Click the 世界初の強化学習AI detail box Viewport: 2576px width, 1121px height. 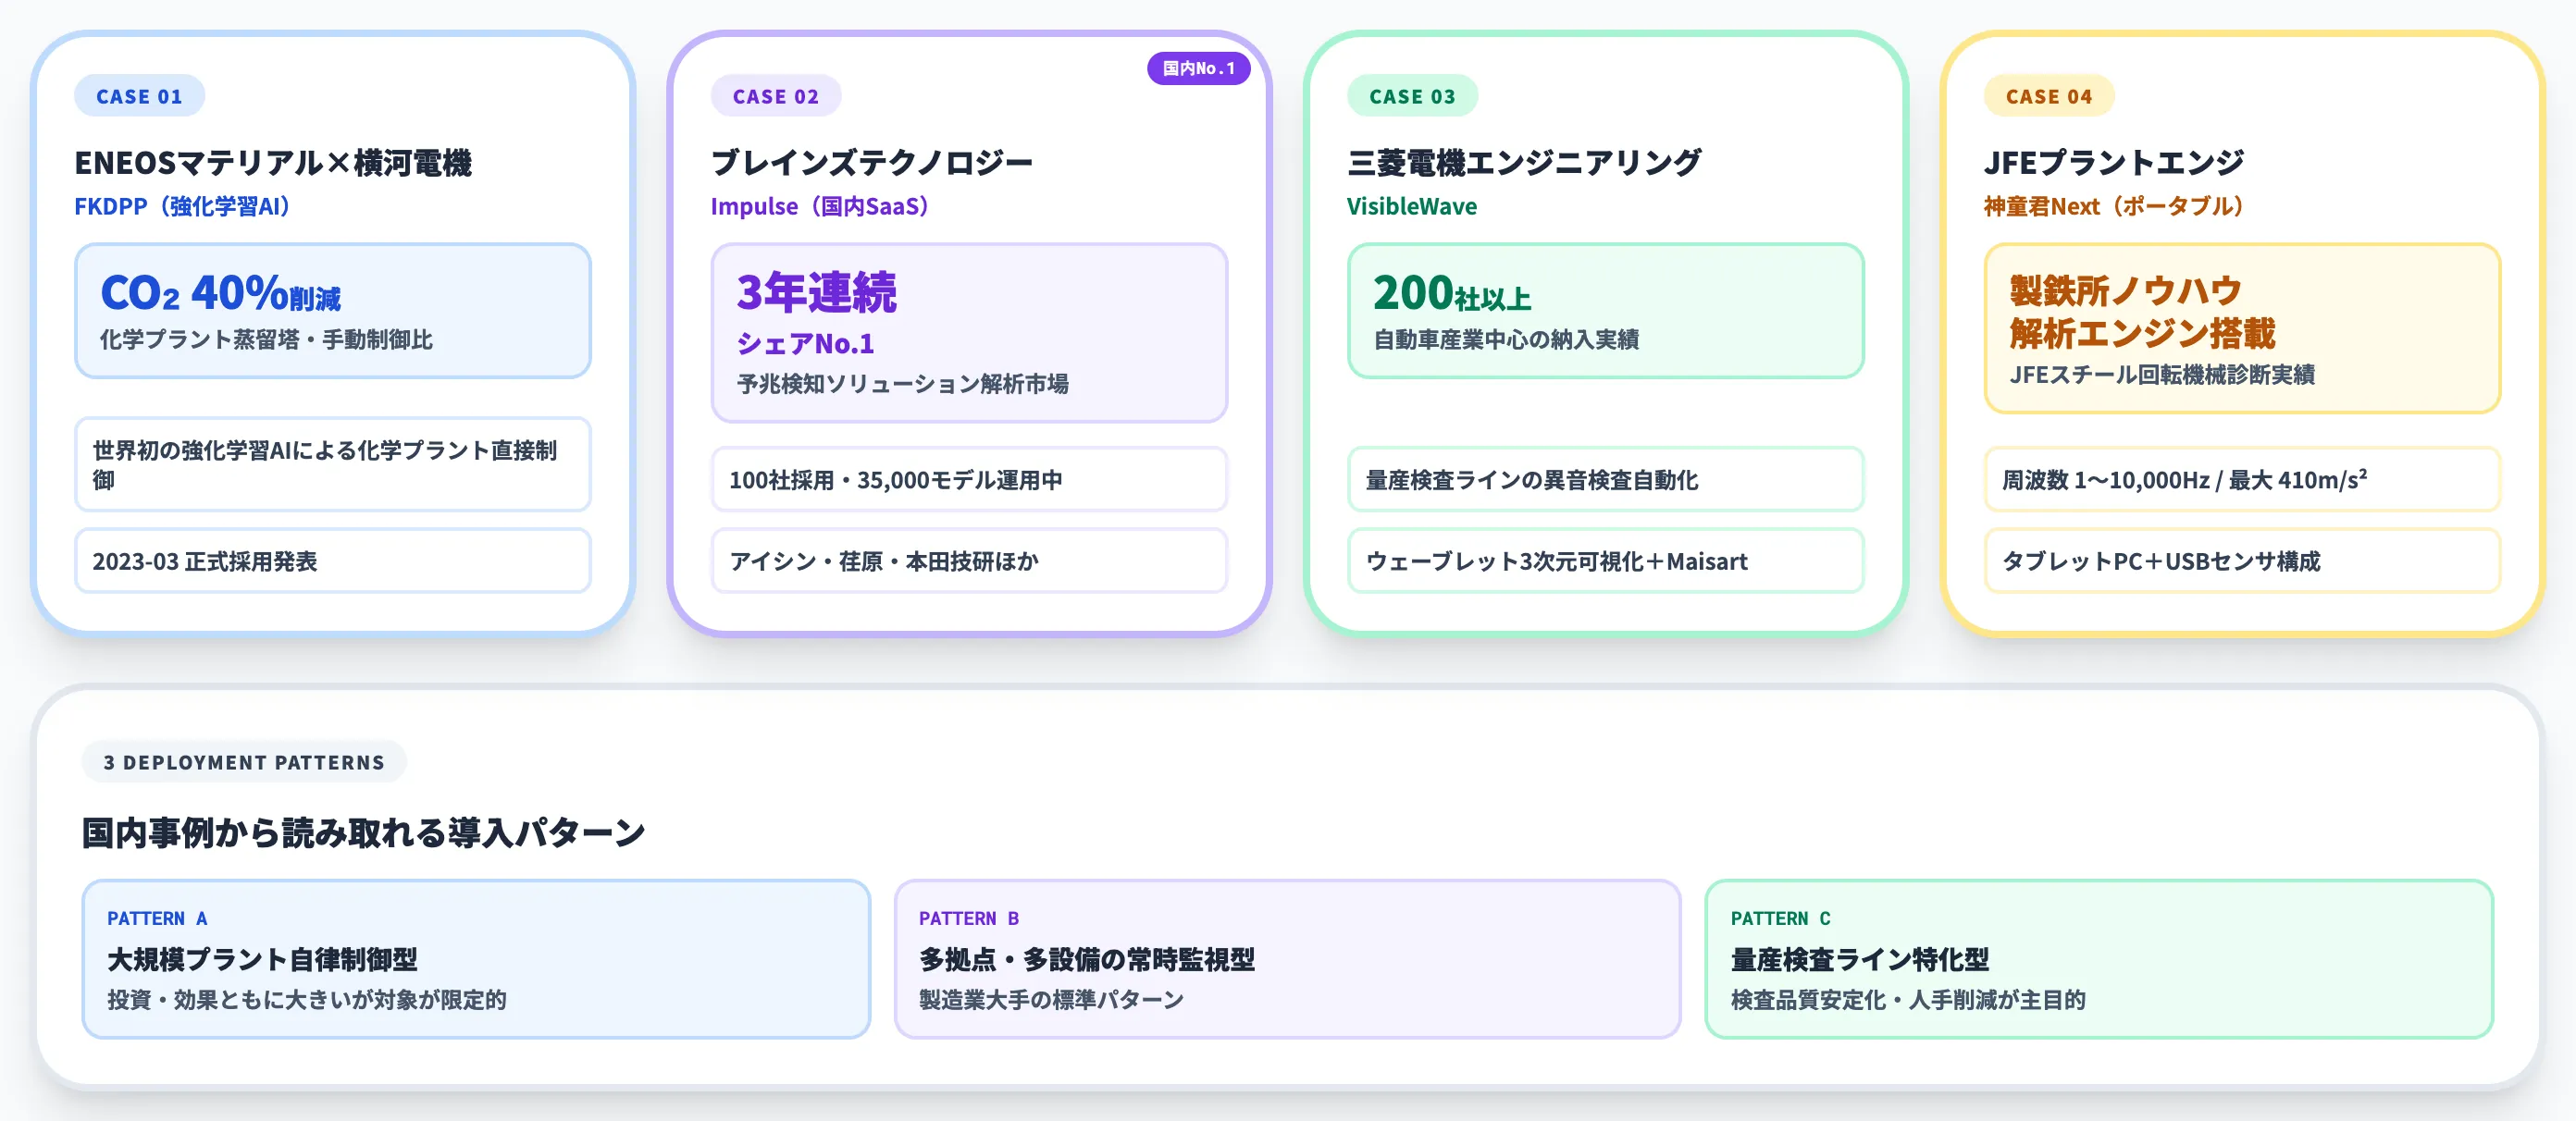point(333,464)
